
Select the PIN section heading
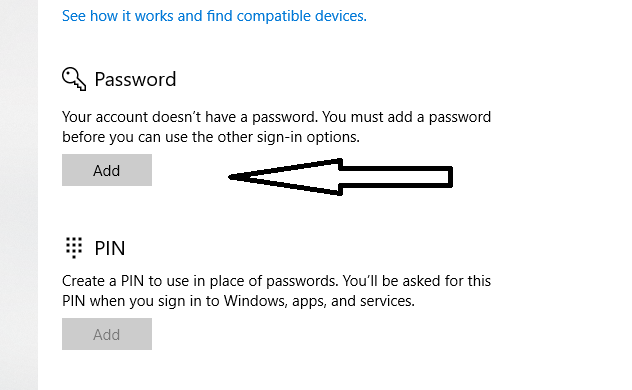(110, 248)
